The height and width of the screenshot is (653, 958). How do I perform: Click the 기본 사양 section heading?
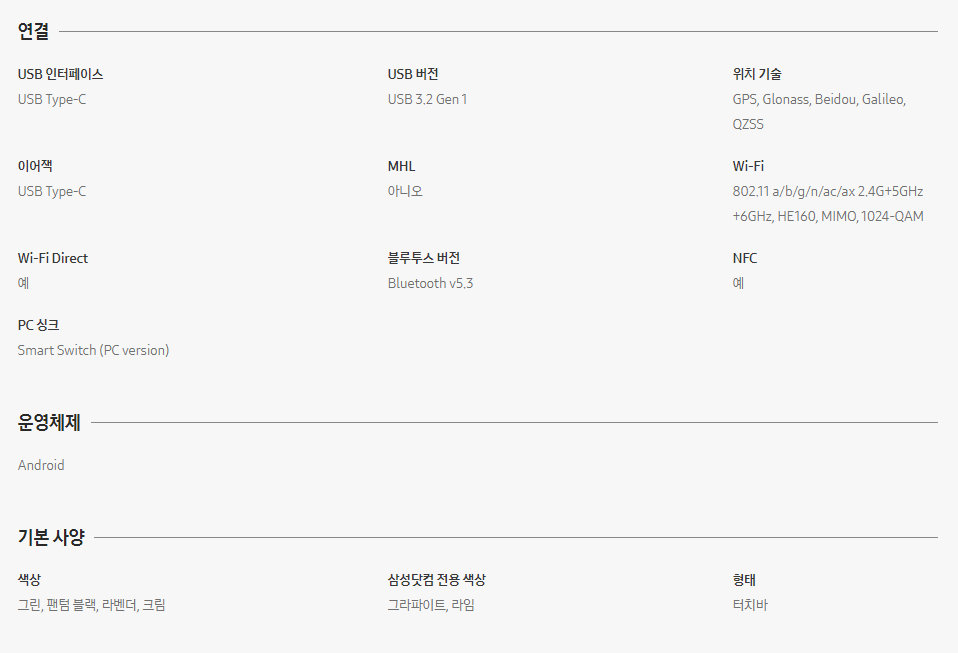click(51, 537)
